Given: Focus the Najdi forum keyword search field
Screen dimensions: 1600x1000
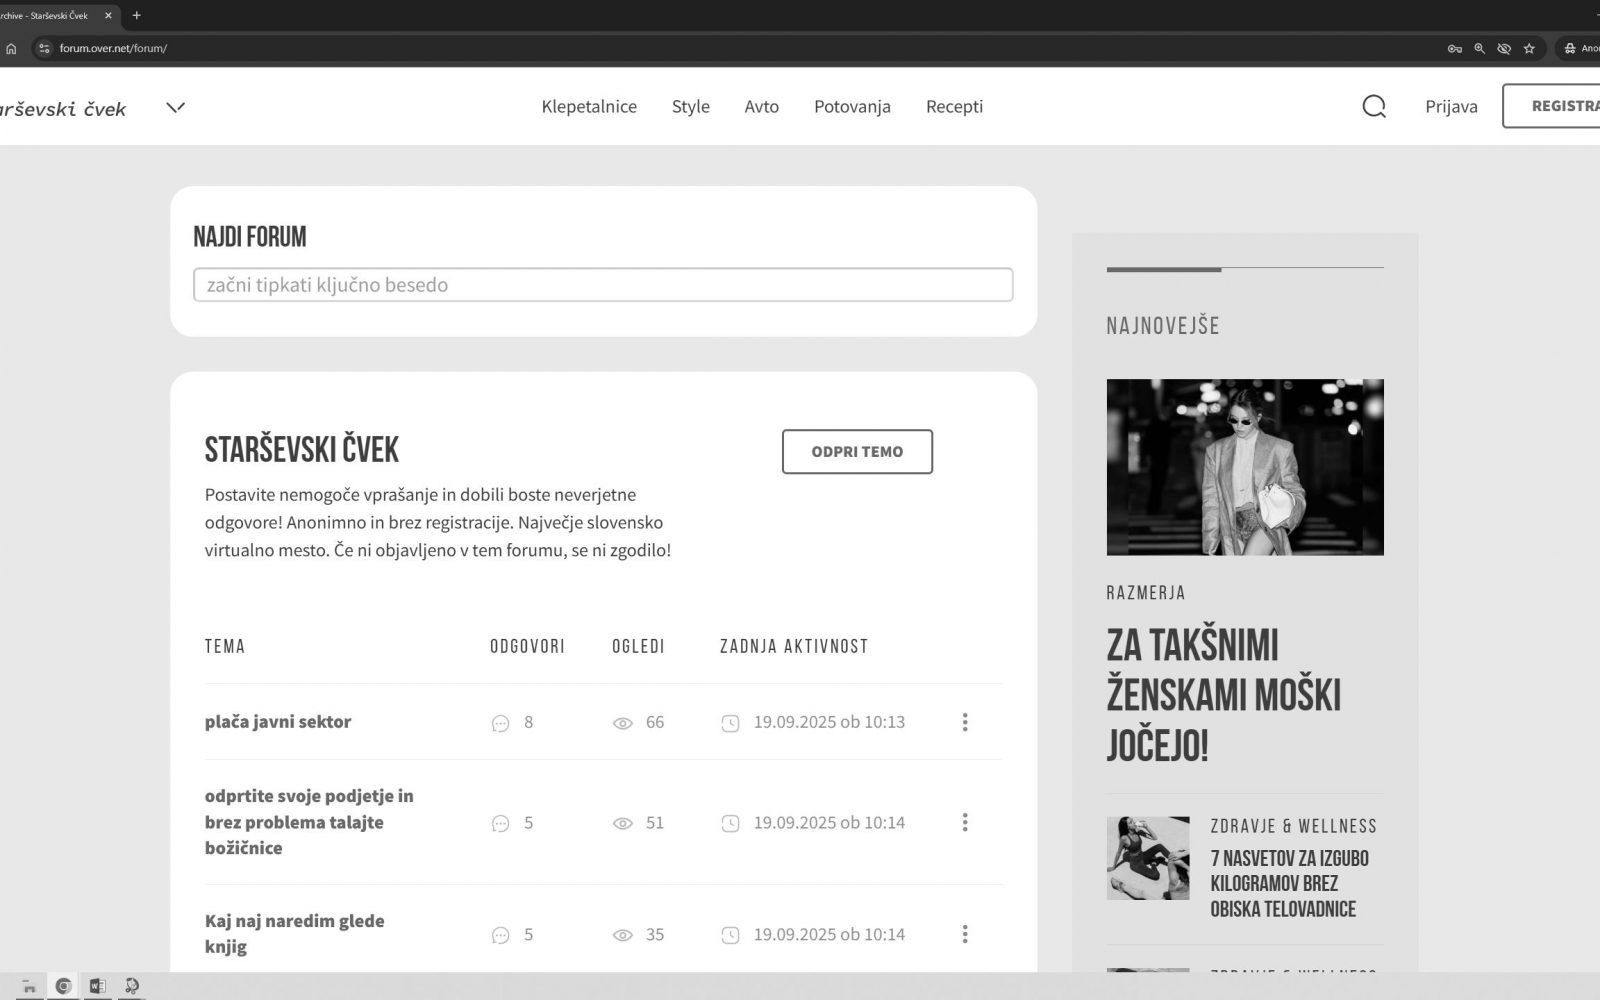Looking at the screenshot, I should (603, 285).
